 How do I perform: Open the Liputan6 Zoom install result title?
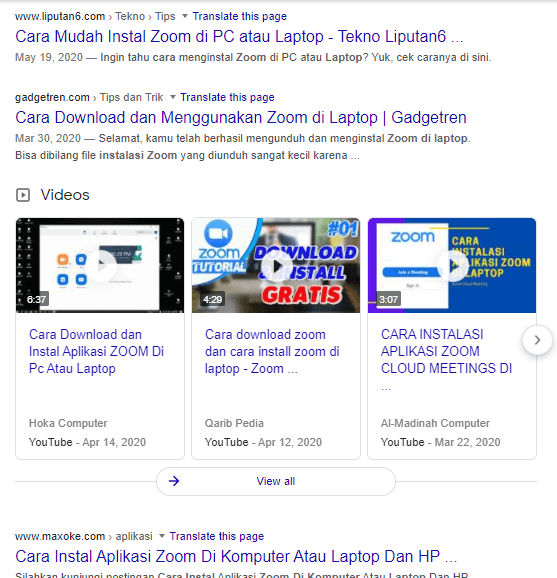[239, 36]
